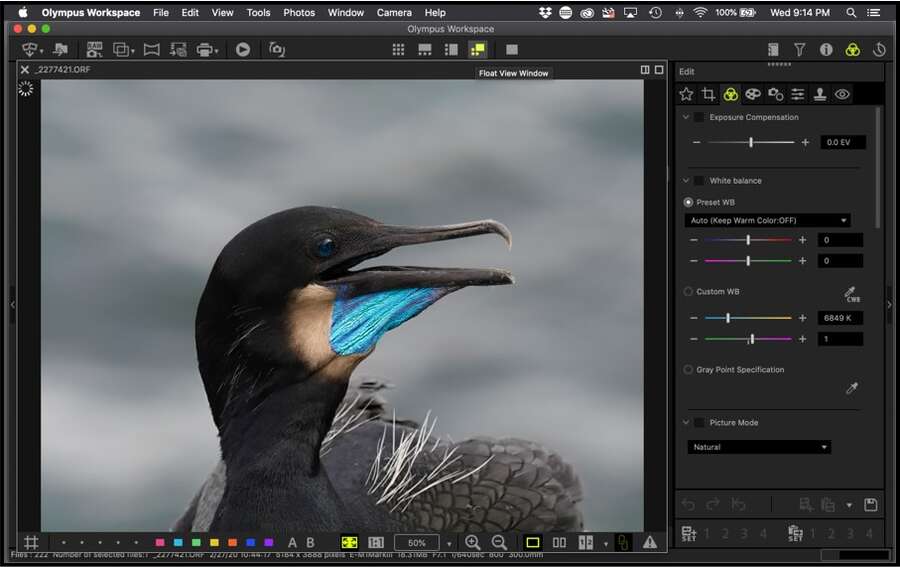Open the filter funnel icon
The height and width of the screenshot is (567, 900).
click(x=800, y=49)
